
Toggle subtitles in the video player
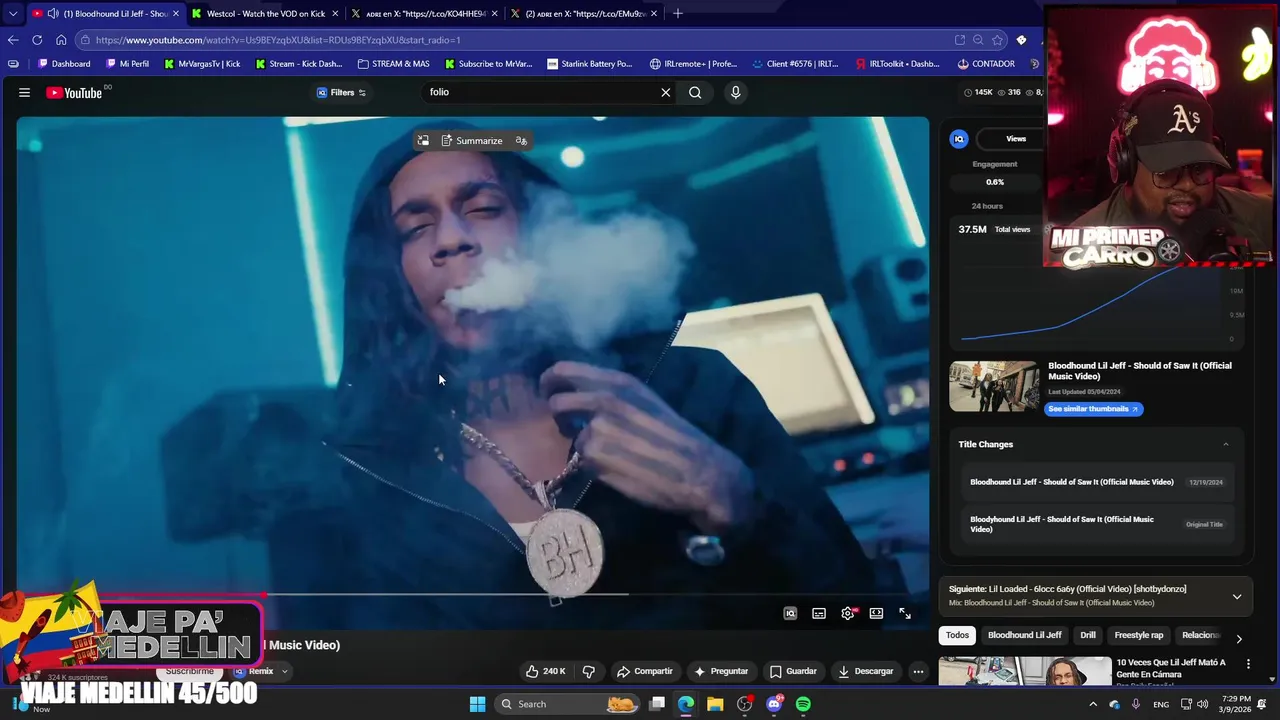pos(819,613)
